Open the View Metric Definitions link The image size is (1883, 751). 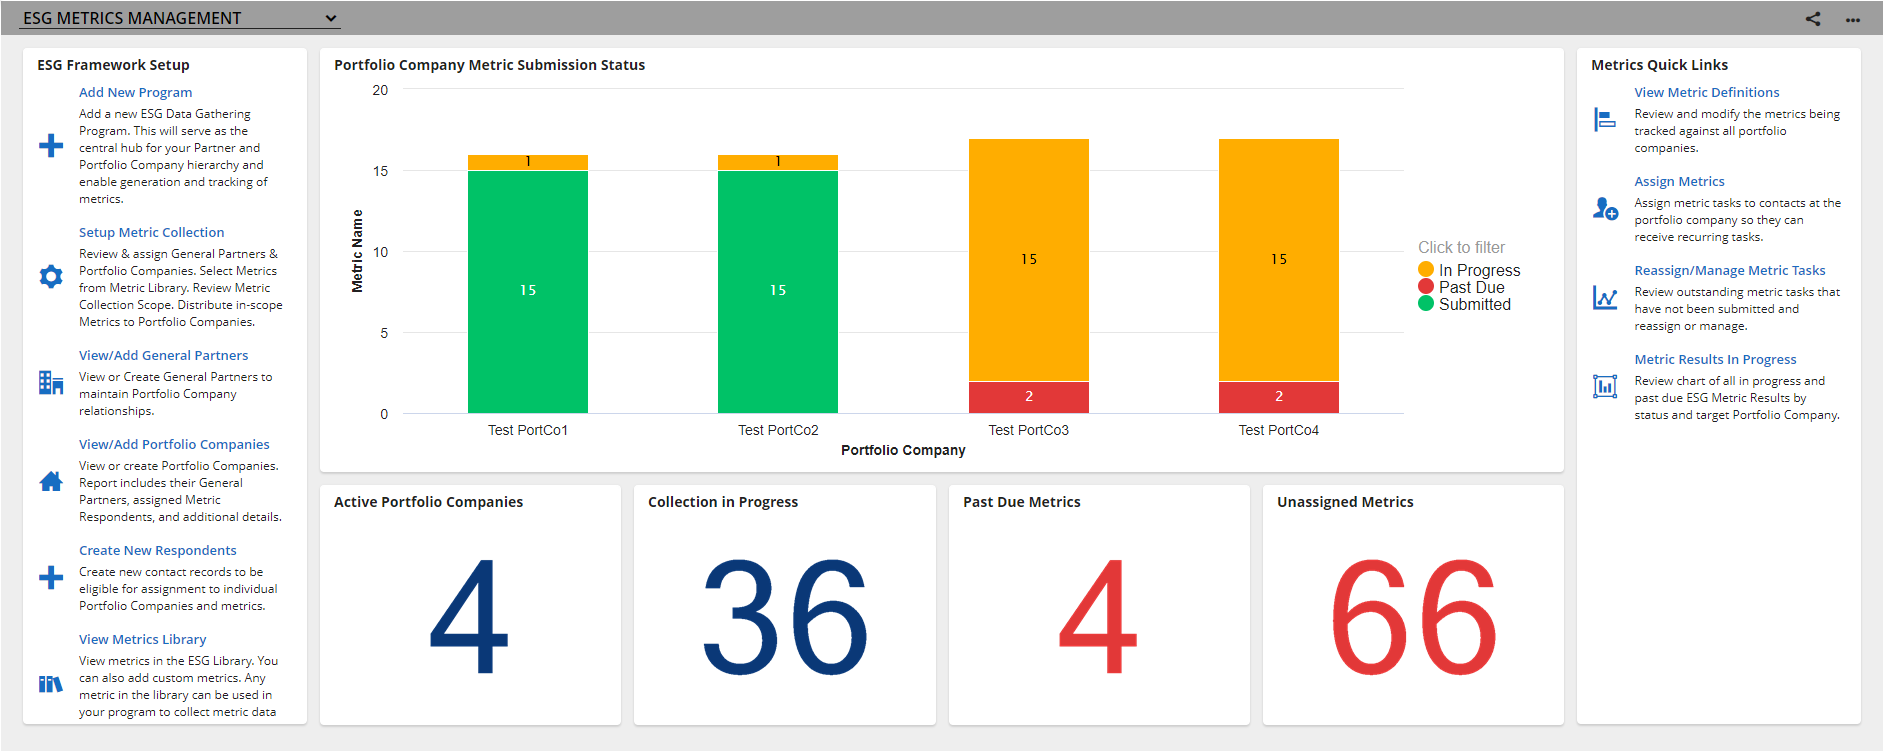tap(1707, 92)
